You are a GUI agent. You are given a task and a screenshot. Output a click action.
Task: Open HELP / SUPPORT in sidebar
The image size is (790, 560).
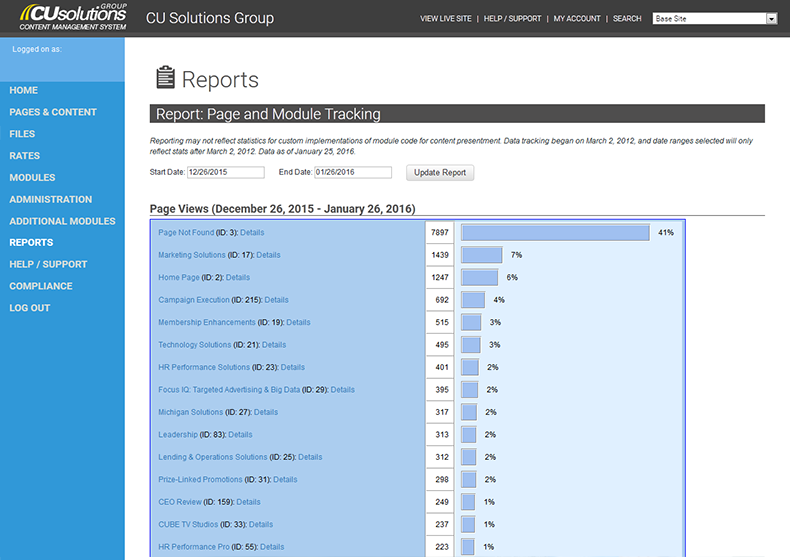tap(48, 264)
